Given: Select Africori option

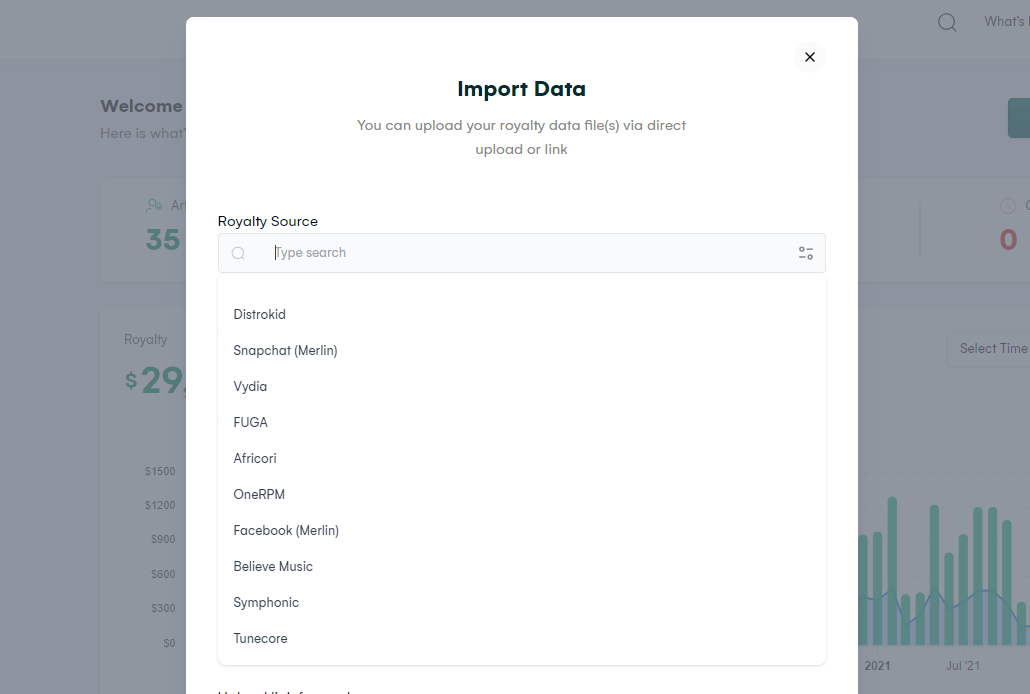Looking at the screenshot, I should (522, 459).
